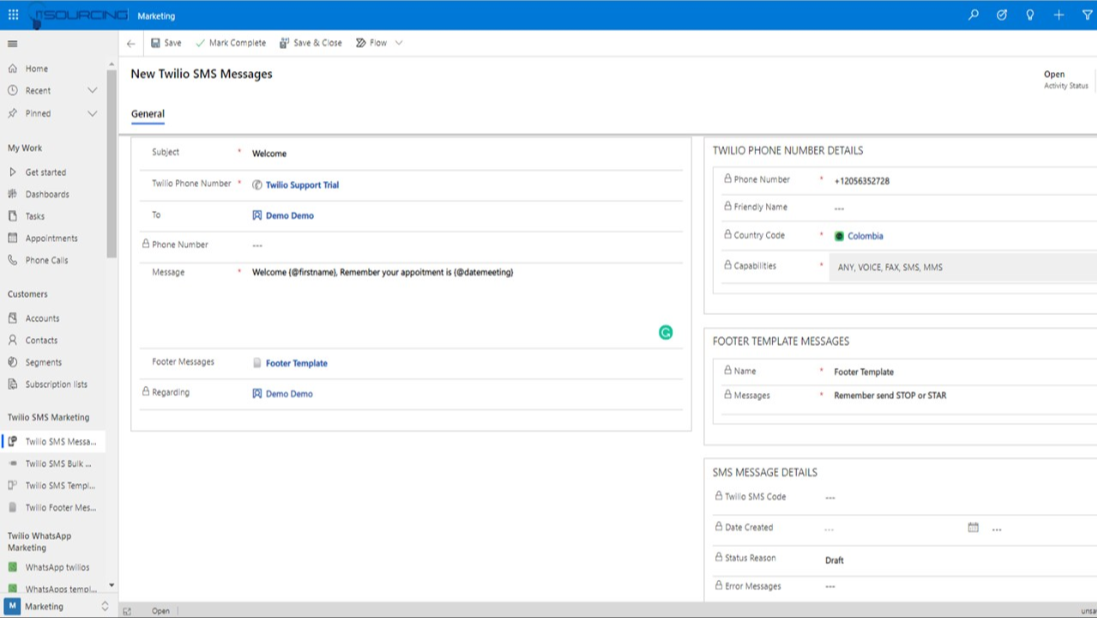Open the Demo Demo link in To field
1097x618 pixels.
pyautogui.click(x=290, y=216)
